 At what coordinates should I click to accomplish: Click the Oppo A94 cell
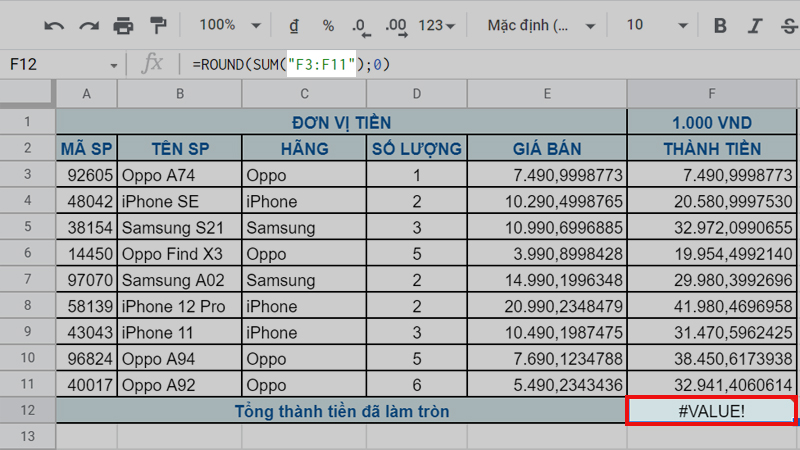(x=180, y=359)
